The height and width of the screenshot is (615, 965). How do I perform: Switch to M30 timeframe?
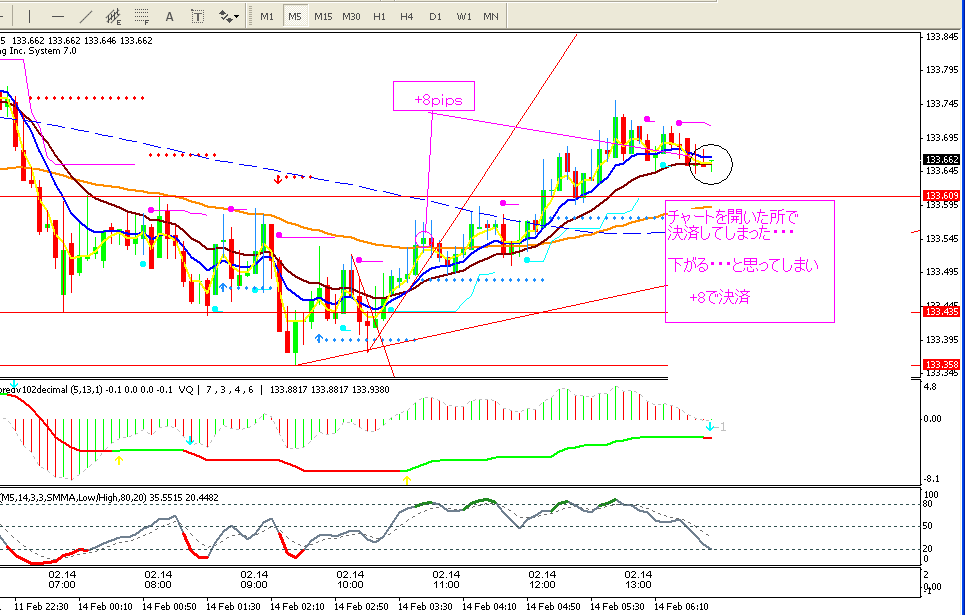point(351,17)
